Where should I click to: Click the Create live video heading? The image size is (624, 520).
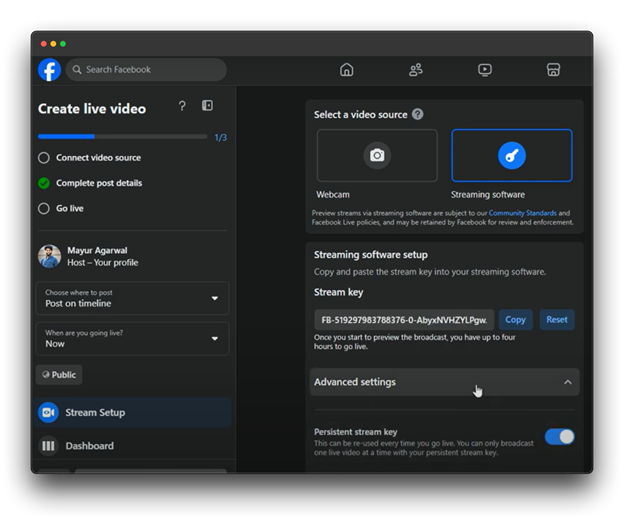pos(92,109)
